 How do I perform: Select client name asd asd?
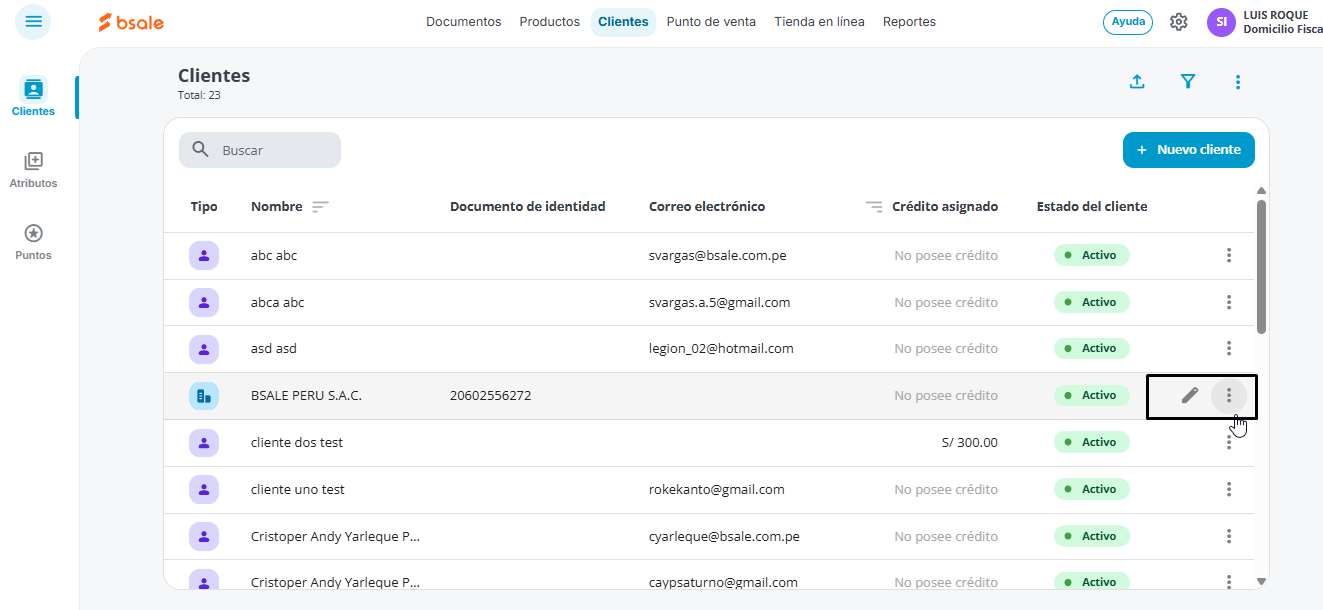point(274,349)
